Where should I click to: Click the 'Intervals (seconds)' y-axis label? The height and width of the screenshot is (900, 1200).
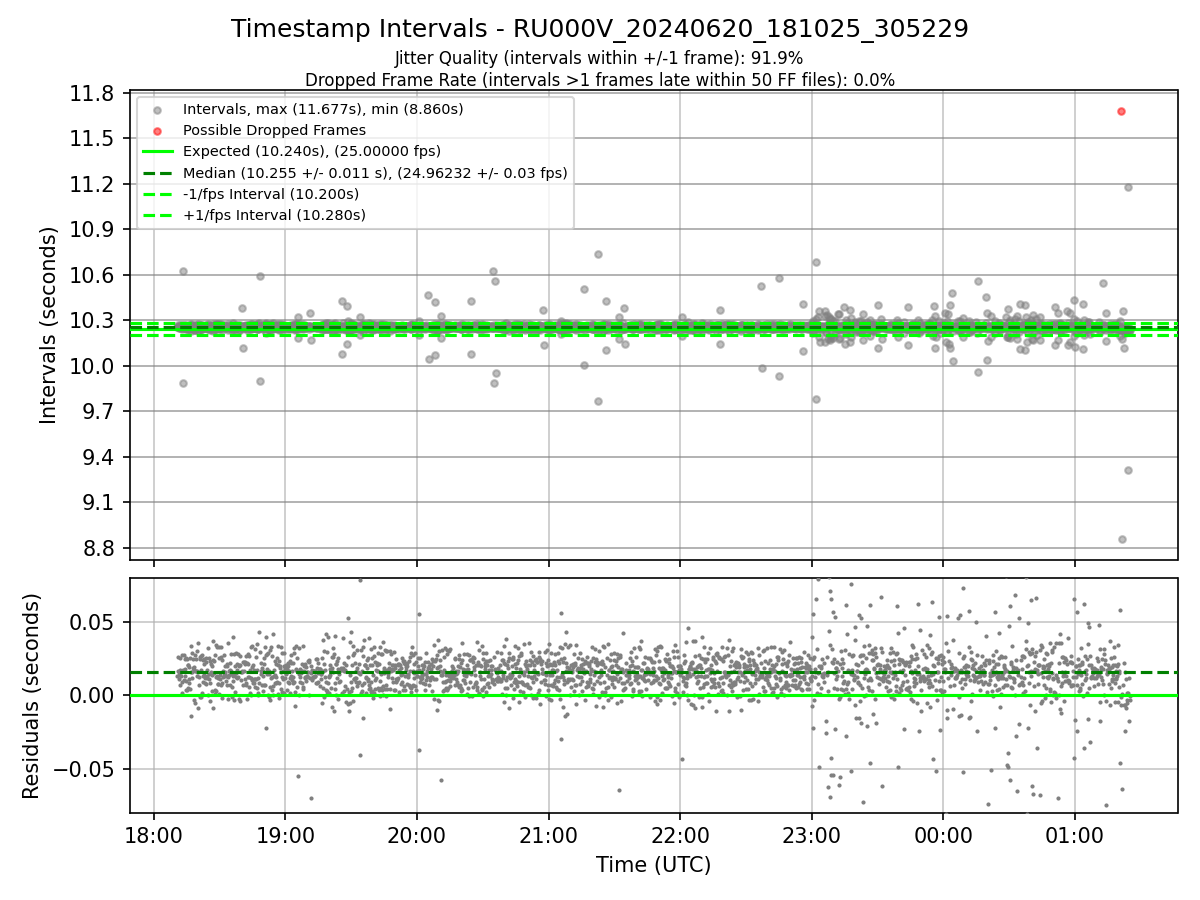(48, 325)
